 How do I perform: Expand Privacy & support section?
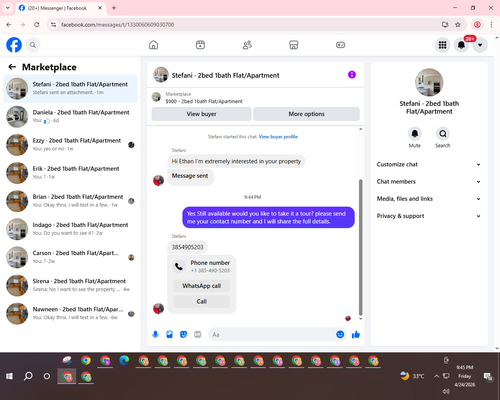(429, 216)
